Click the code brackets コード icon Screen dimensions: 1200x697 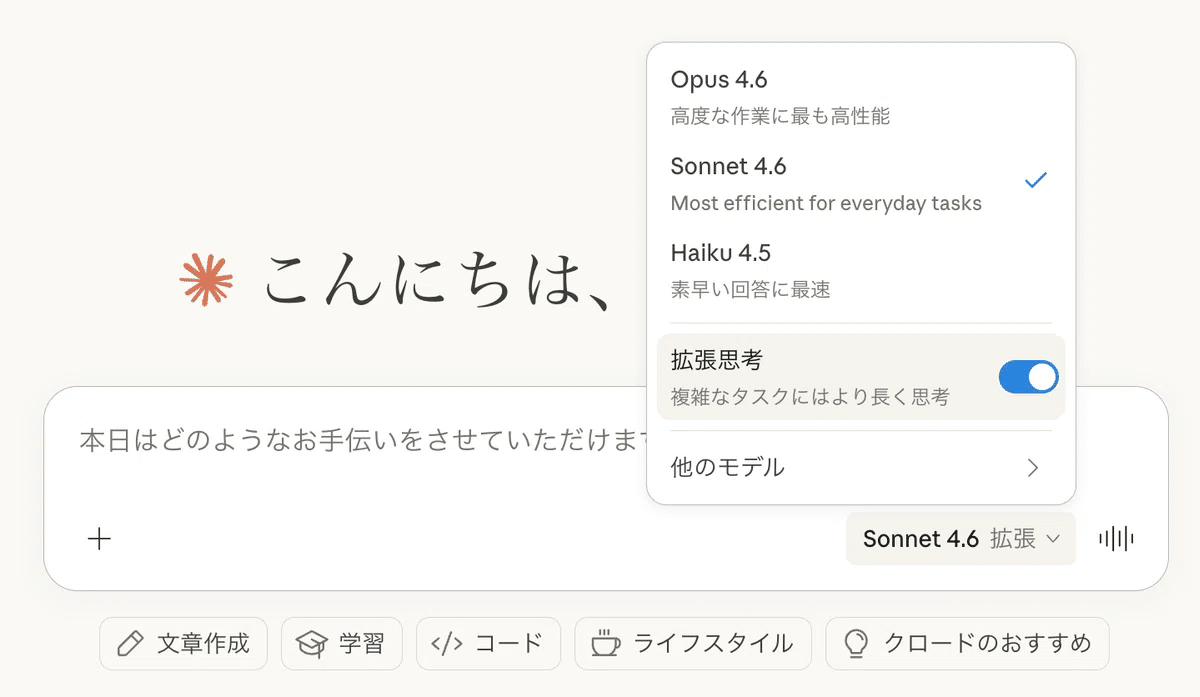446,643
